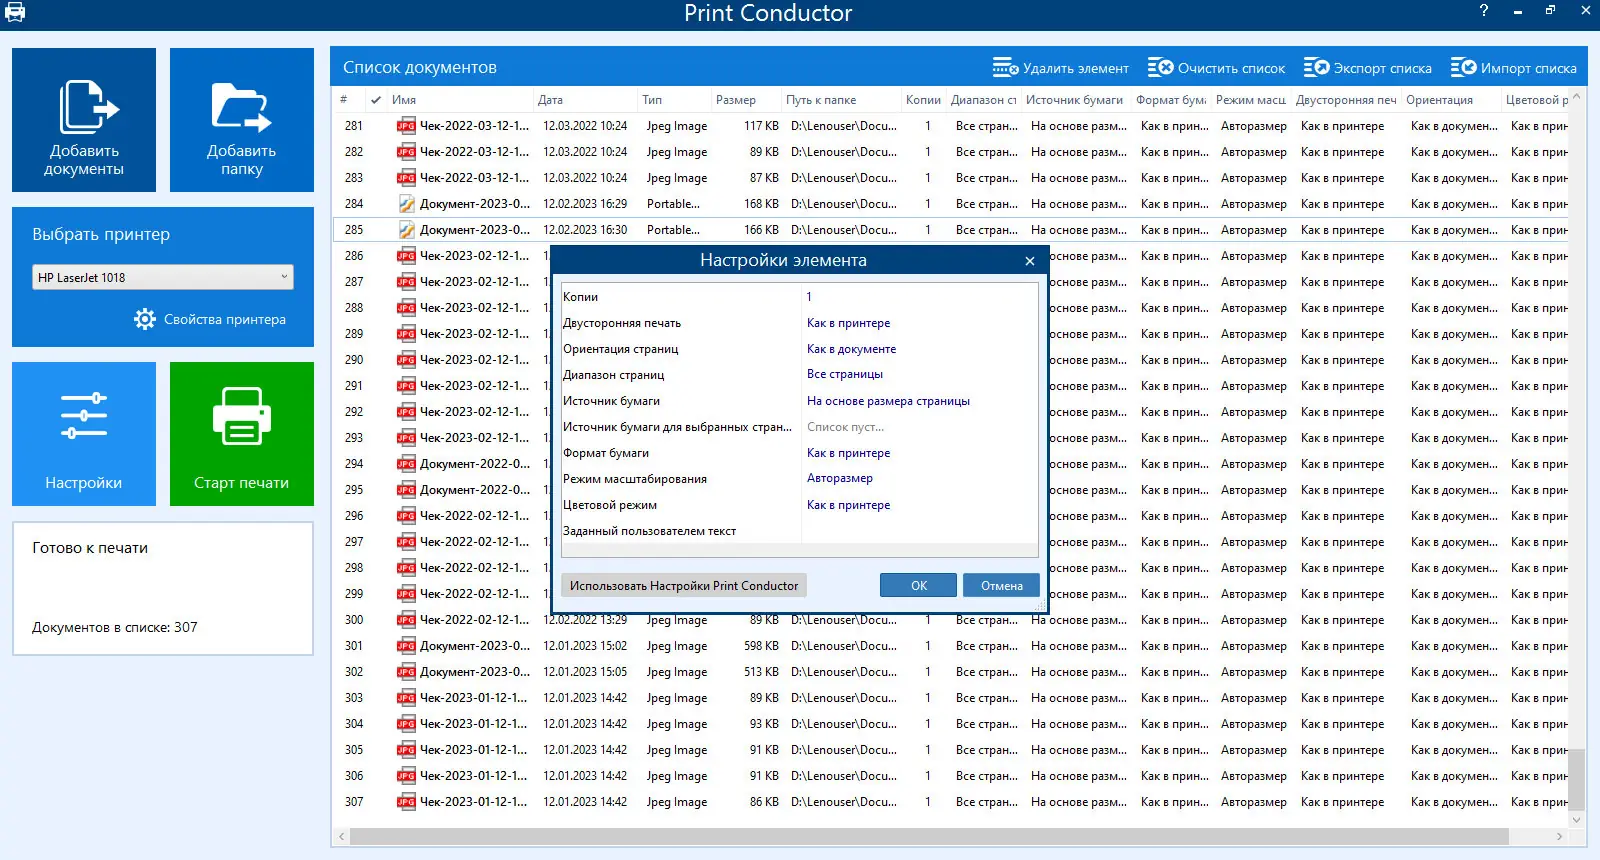This screenshot has width=1600, height=860.
Task: Toggle the checkmark column header
Action: coord(376,100)
